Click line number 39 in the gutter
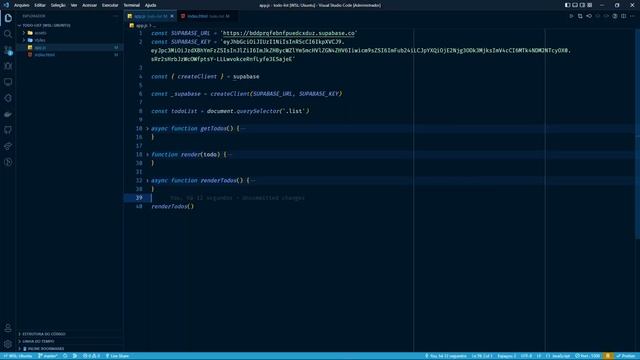640x360 pixels. [139, 198]
